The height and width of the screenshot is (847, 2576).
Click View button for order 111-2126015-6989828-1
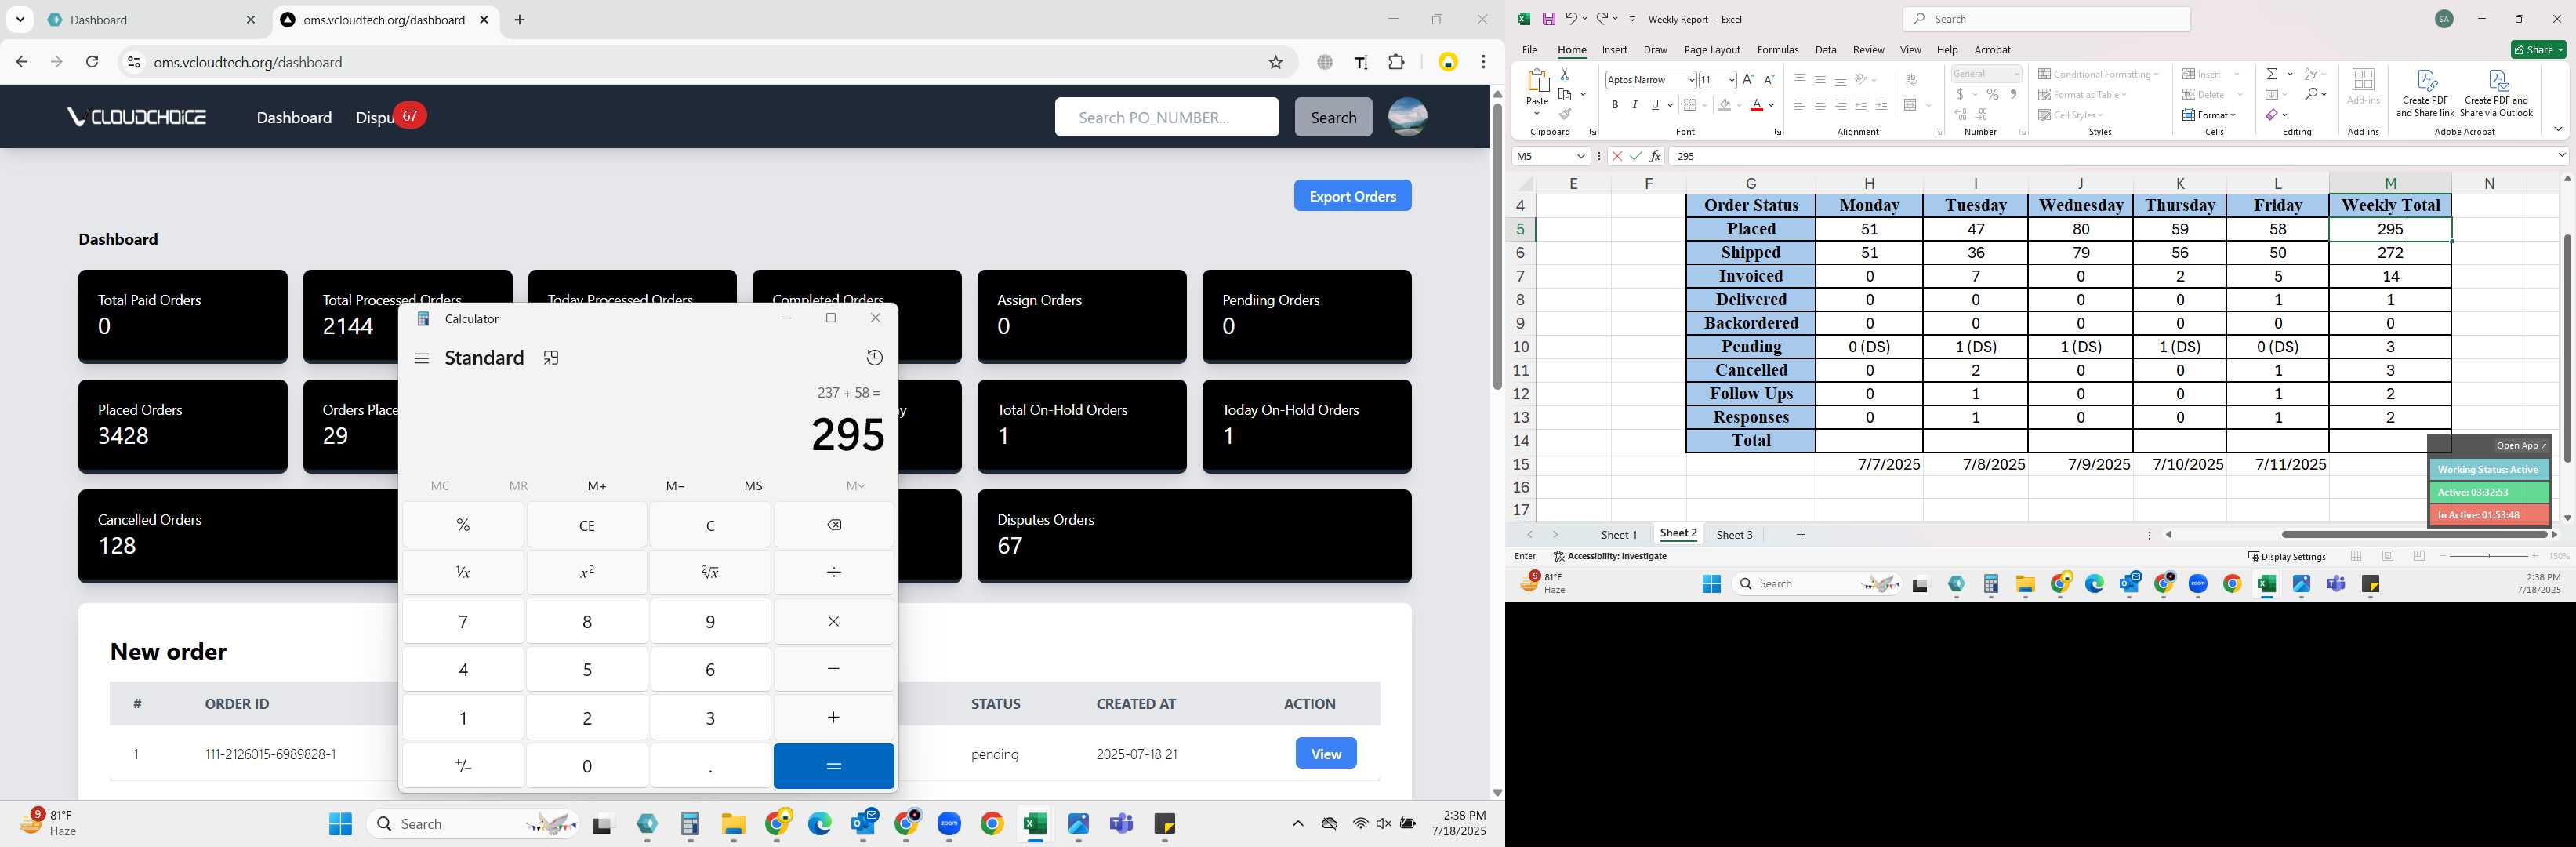[1325, 753]
